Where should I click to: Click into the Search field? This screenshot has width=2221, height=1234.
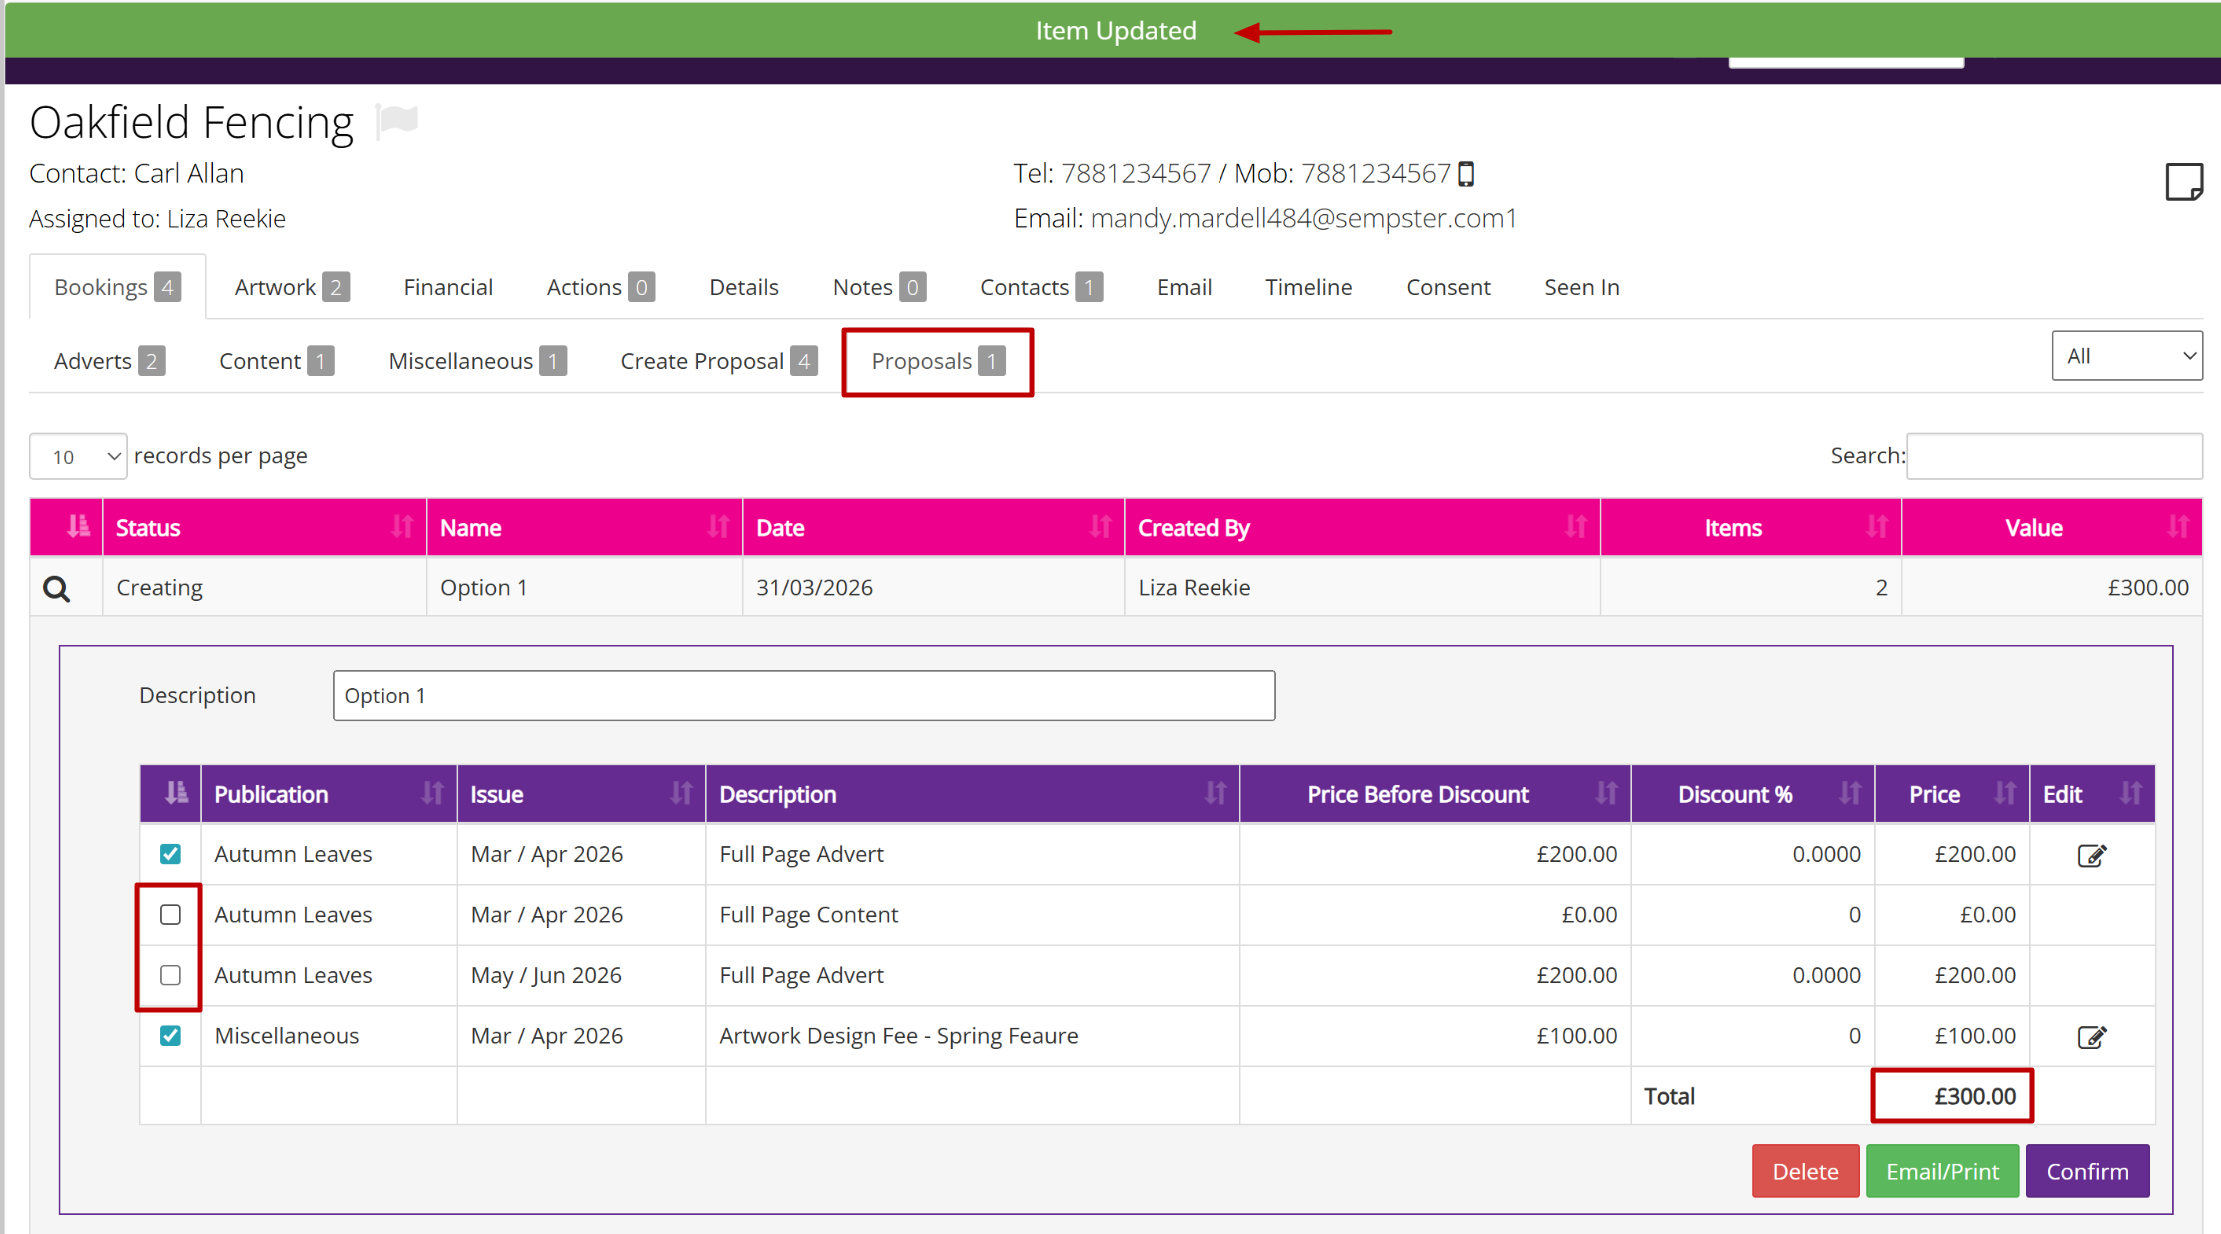[x=2054, y=456]
